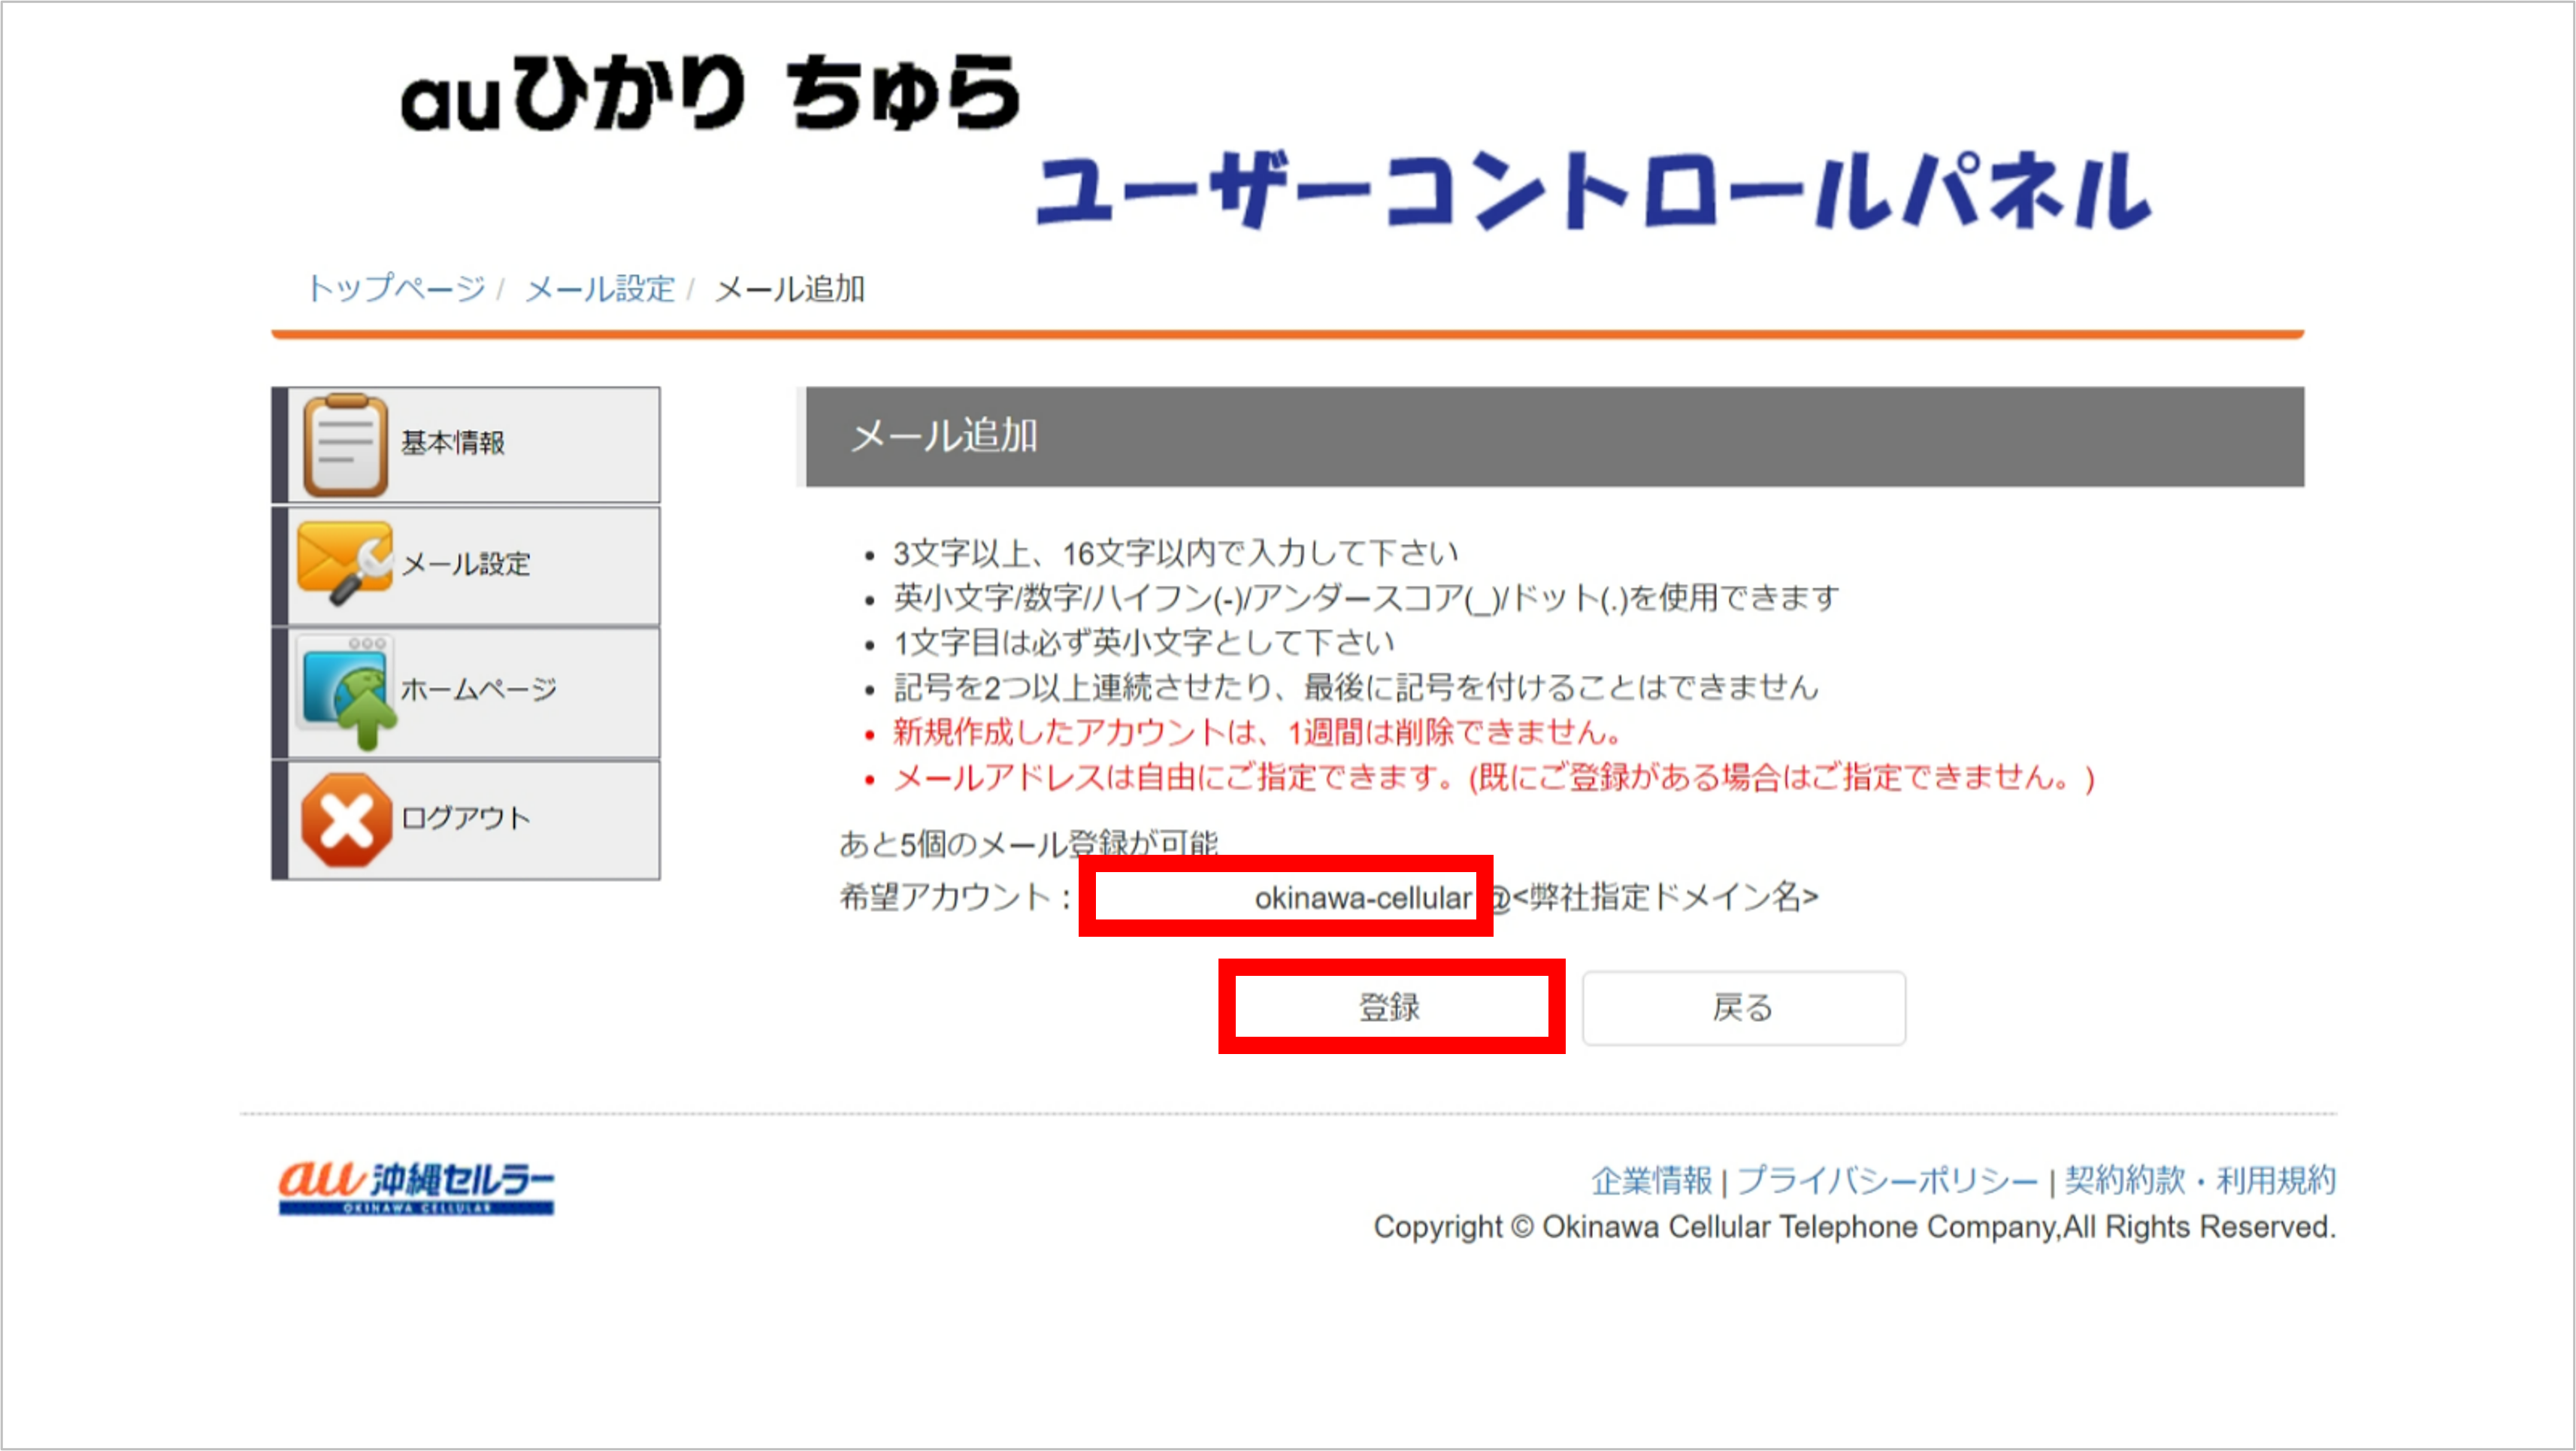Click red text メールアドレスは自由にご指定できます
Viewport: 2576px width, 1451px height.
[1494, 778]
